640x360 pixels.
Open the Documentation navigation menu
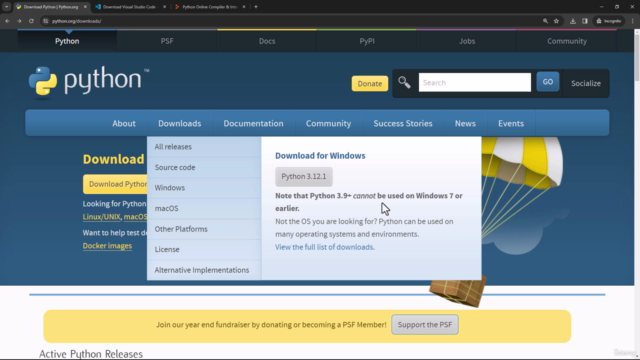click(x=253, y=123)
